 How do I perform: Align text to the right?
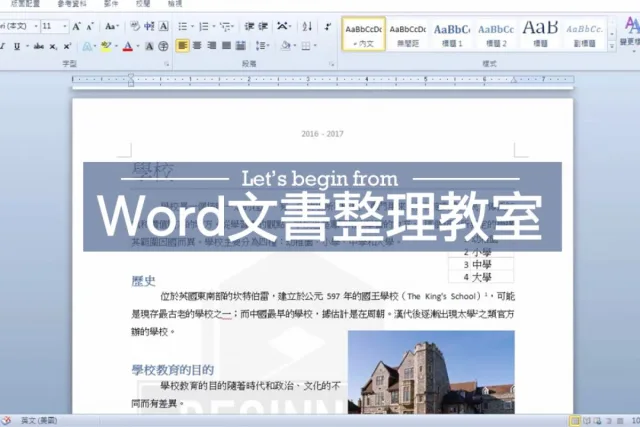(211, 46)
